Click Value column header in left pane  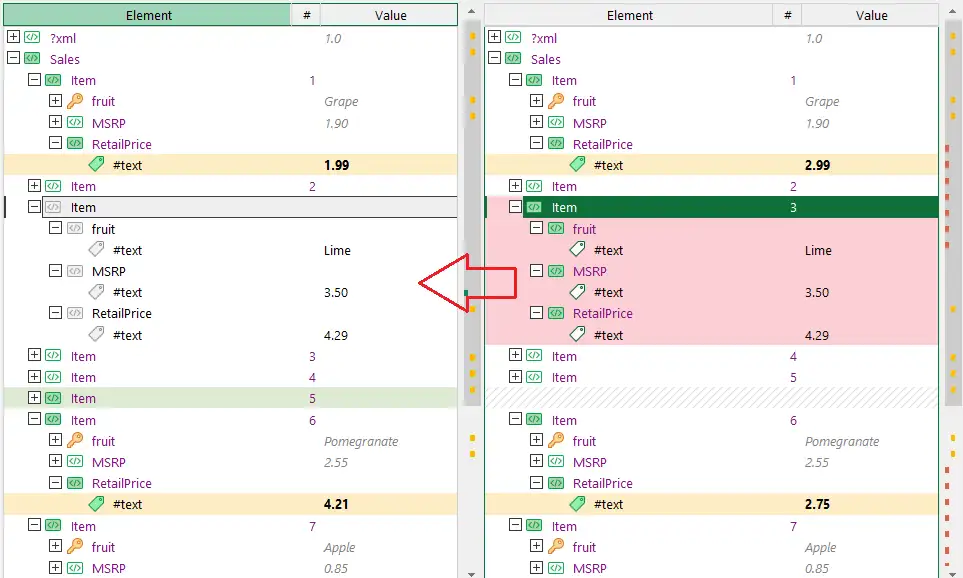391,15
